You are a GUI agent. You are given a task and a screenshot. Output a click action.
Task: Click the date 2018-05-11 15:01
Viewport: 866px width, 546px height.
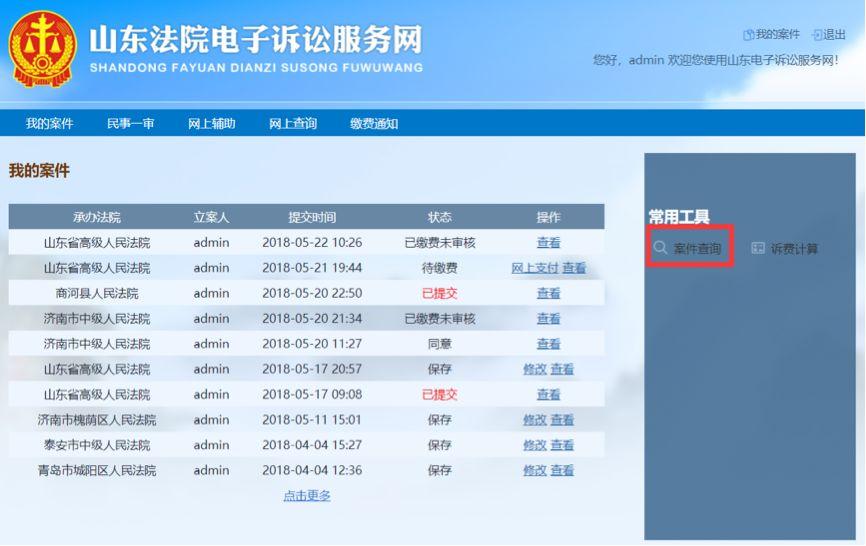coord(312,420)
